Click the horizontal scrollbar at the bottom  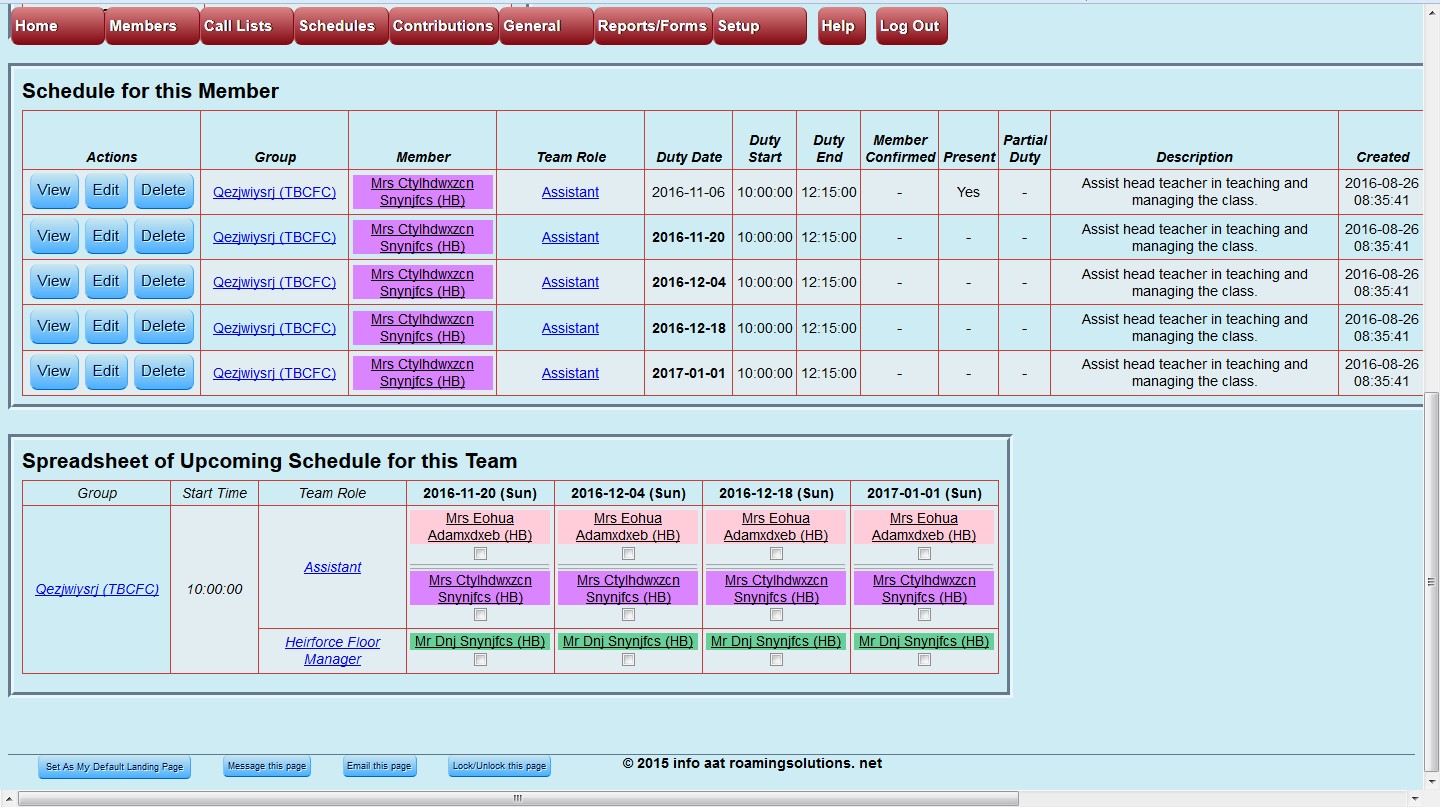518,798
